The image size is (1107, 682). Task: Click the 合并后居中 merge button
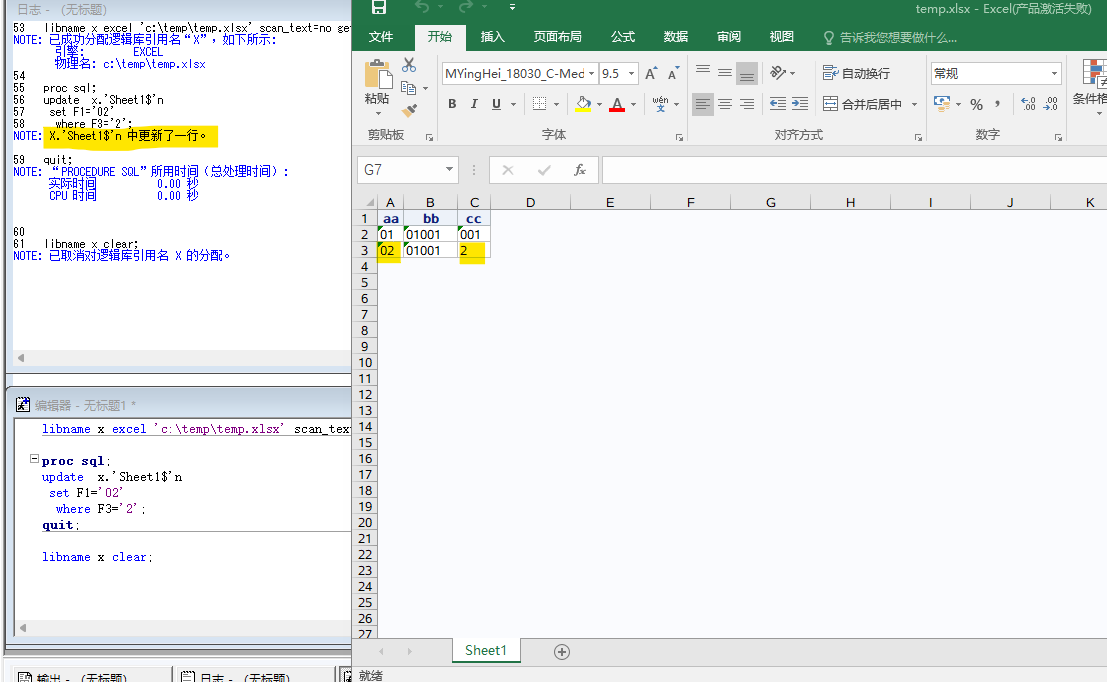coord(863,104)
